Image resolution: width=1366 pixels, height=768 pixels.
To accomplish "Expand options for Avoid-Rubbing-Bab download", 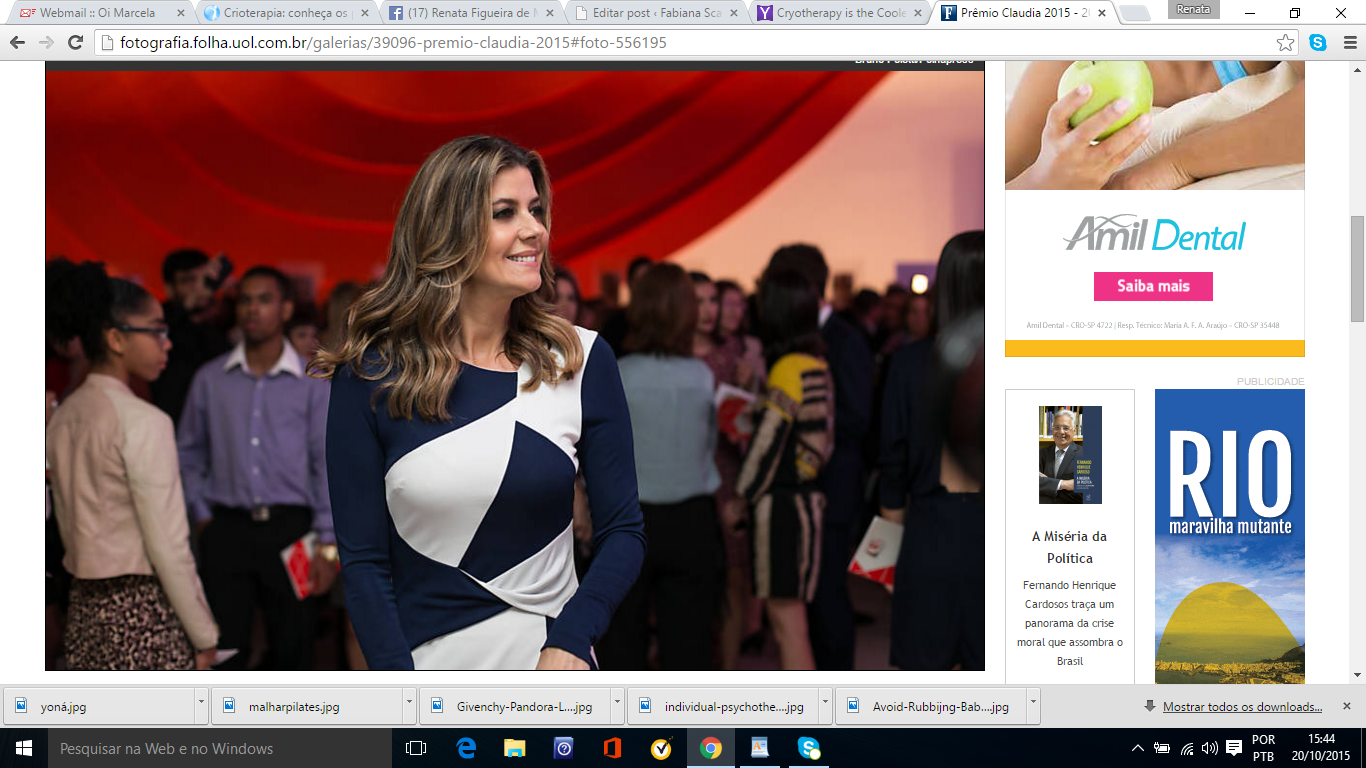I will 1034,706.
